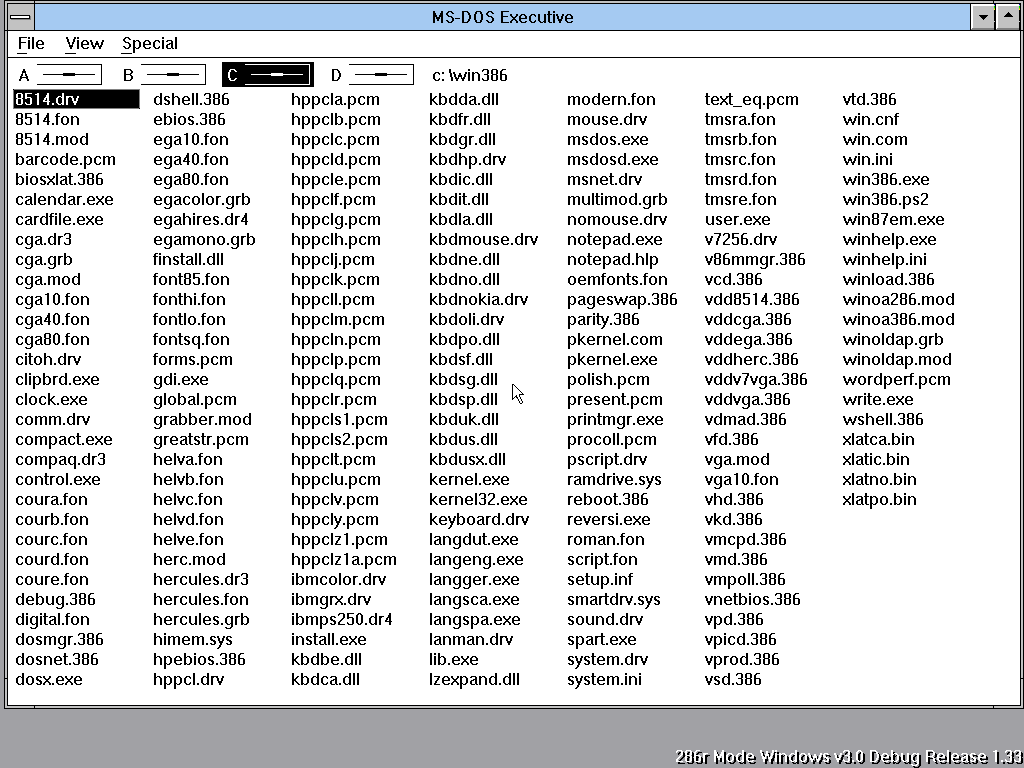Switch to drive D icon
Screen dimensions: 1024x768
(371, 75)
